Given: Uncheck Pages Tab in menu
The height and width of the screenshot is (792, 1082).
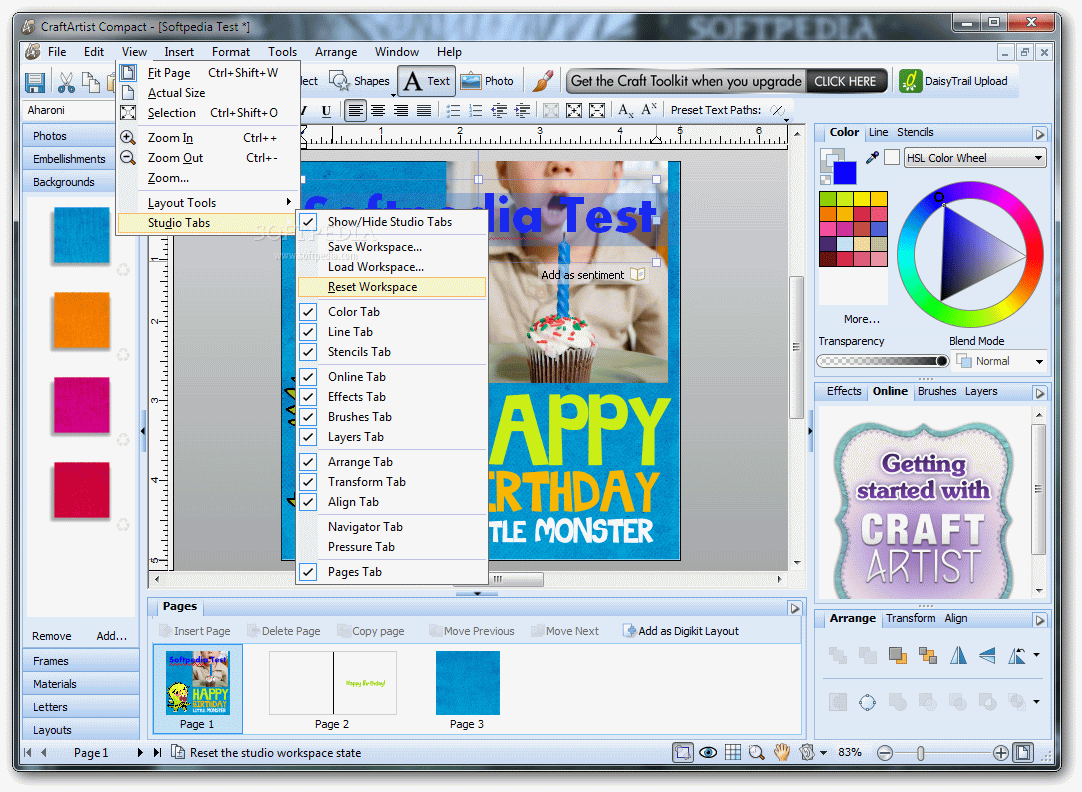Looking at the screenshot, I should (x=308, y=572).
